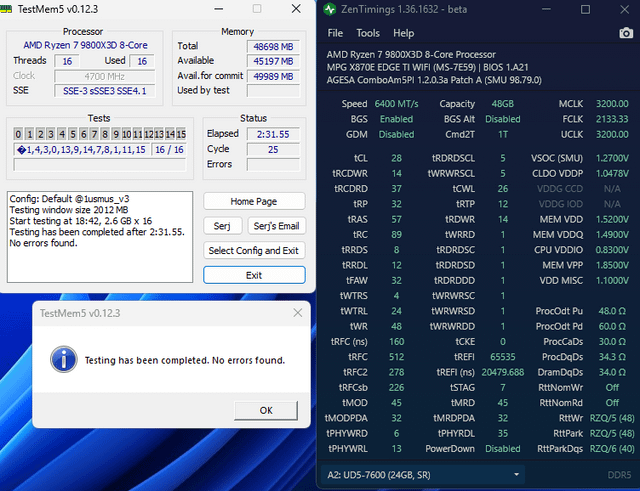The height and width of the screenshot is (491, 640).
Task: Click the RttParkDqs RZQ/6 (40) value
Action: [x=612, y=449]
